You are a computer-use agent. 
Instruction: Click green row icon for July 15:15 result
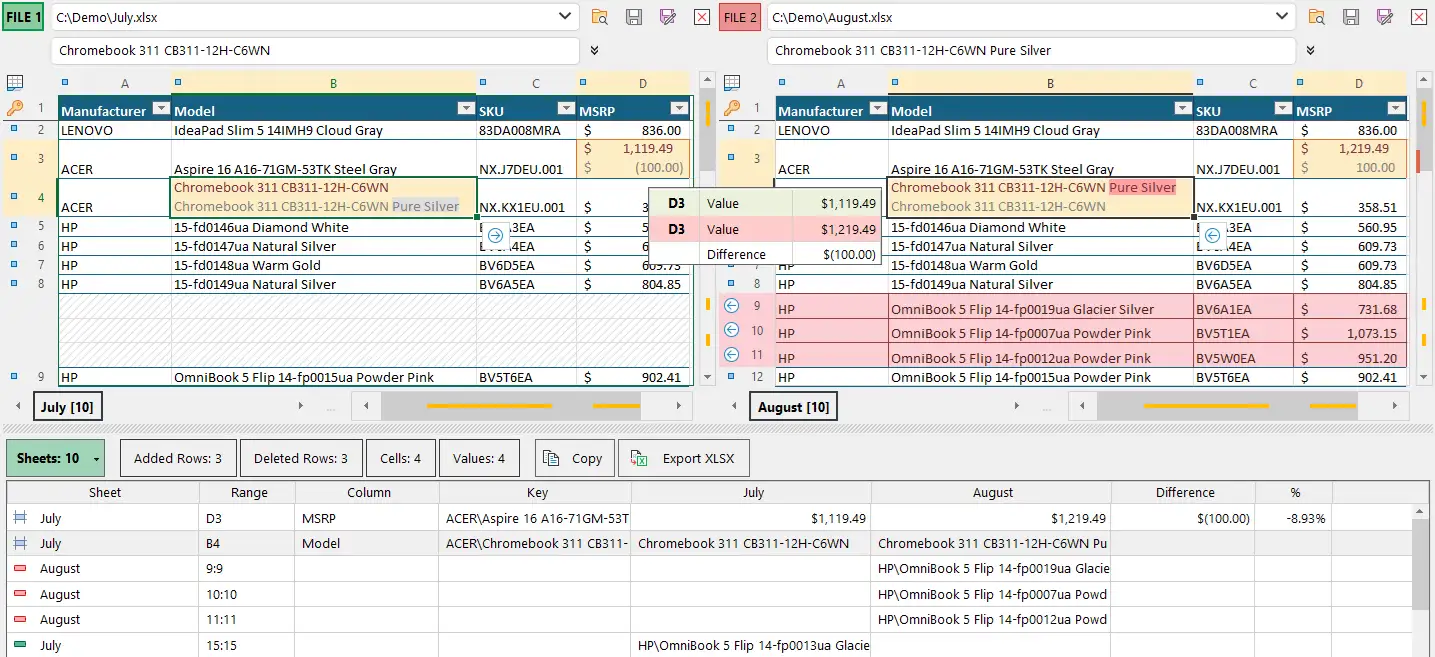(x=20, y=646)
